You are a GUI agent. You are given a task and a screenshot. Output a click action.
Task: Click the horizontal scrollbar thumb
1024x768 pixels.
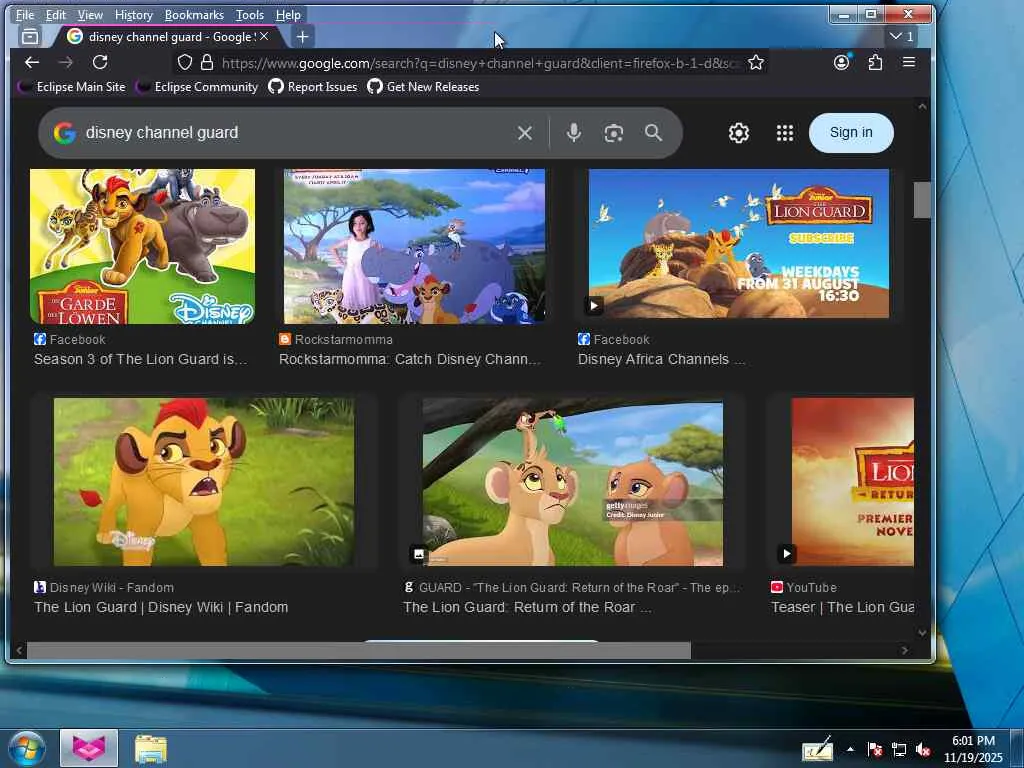(359, 650)
